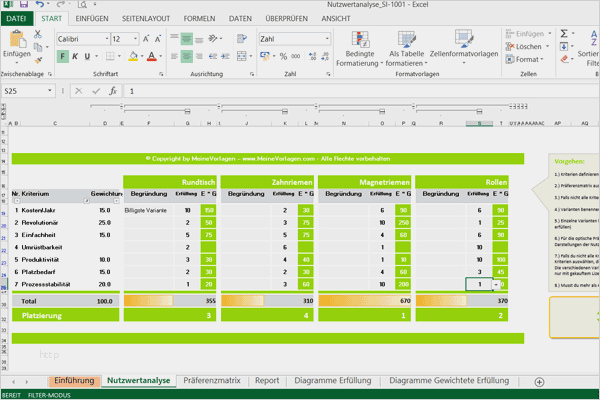This screenshot has height=400, width=600.
Task: Click the clear eraser icon
Action: click(x=564, y=59)
